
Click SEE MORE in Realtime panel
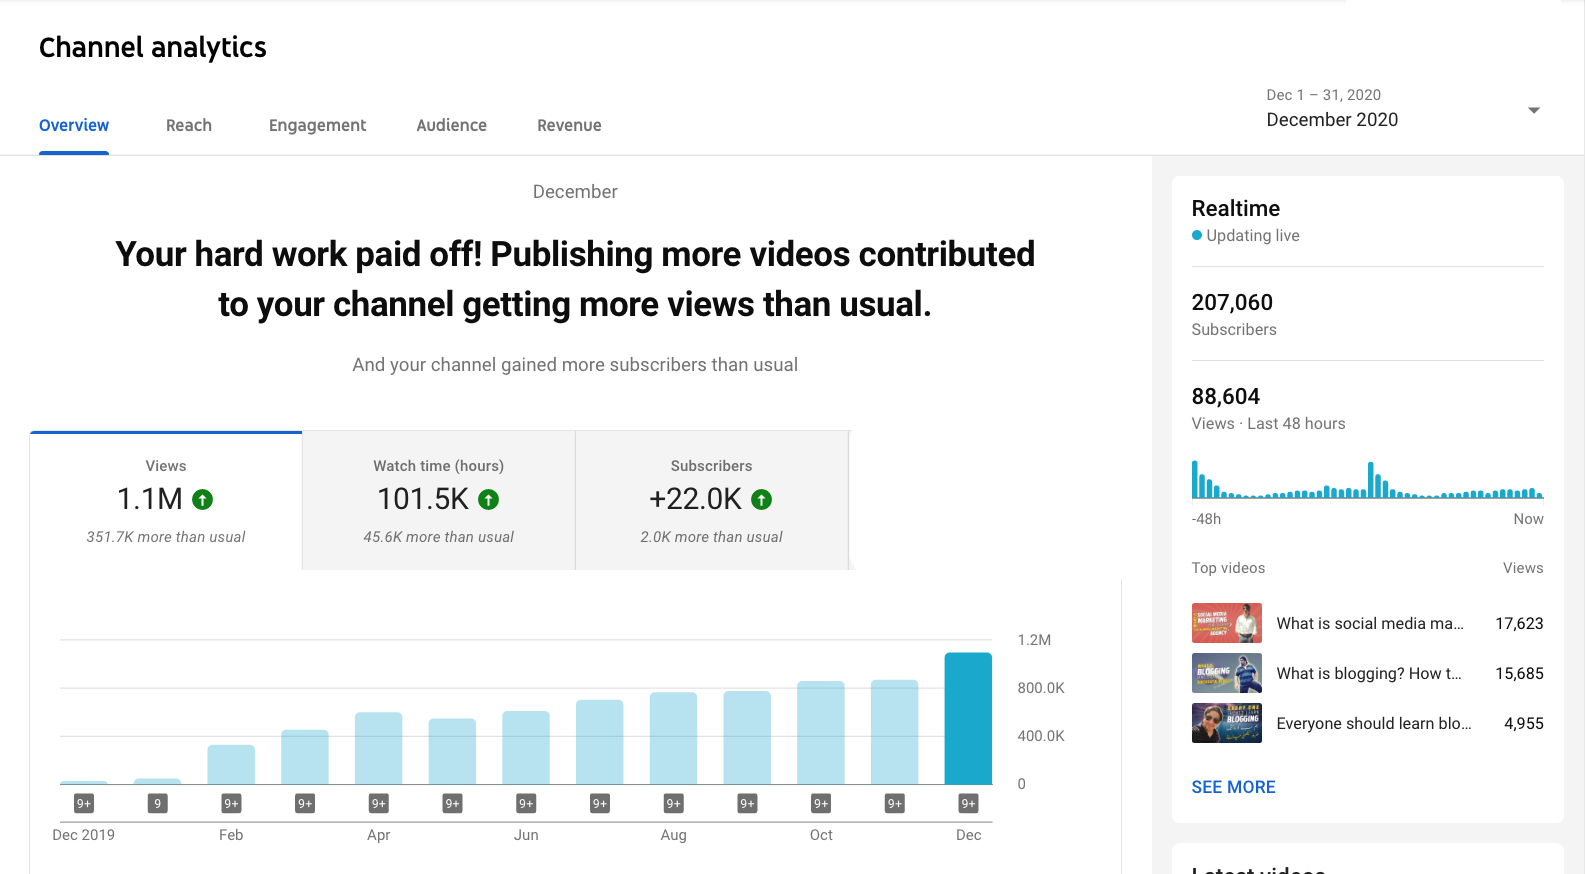click(x=1233, y=787)
